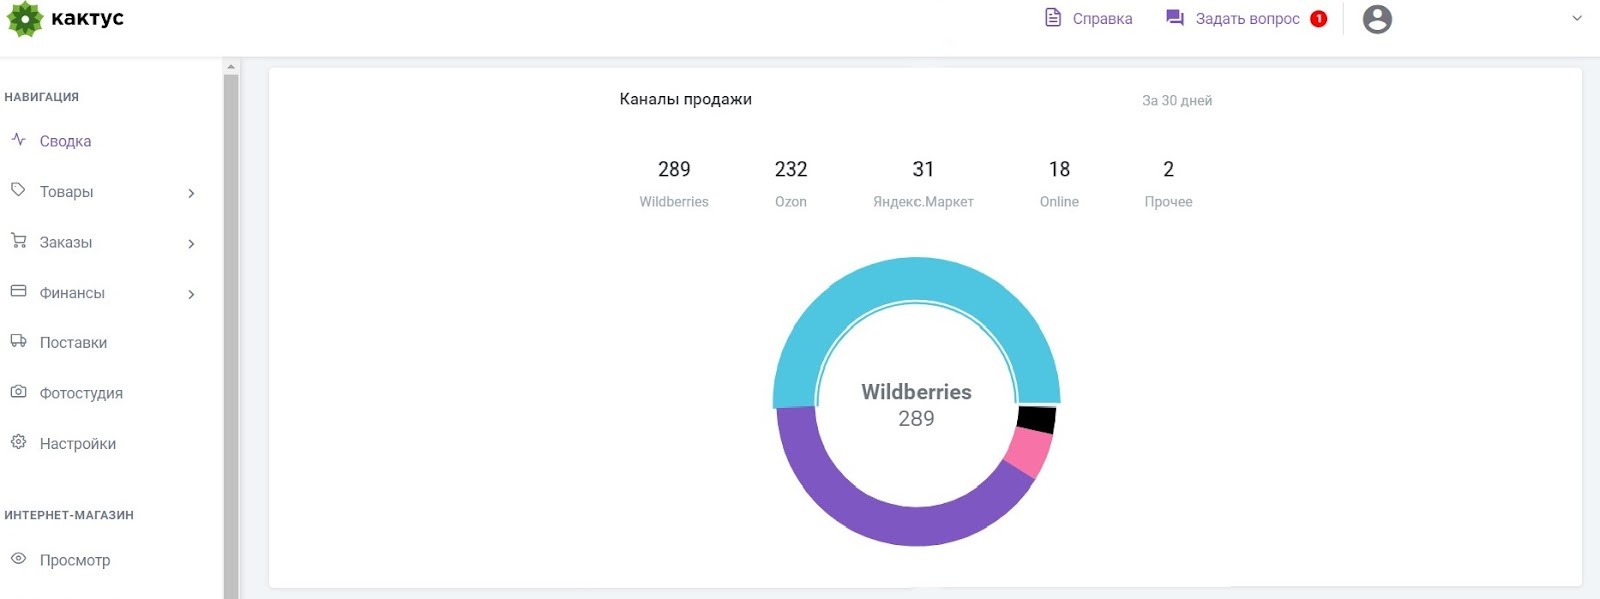The width and height of the screenshot is (1600, 599).
Task: Click the кактус brand name text
Action: point(87,18)
